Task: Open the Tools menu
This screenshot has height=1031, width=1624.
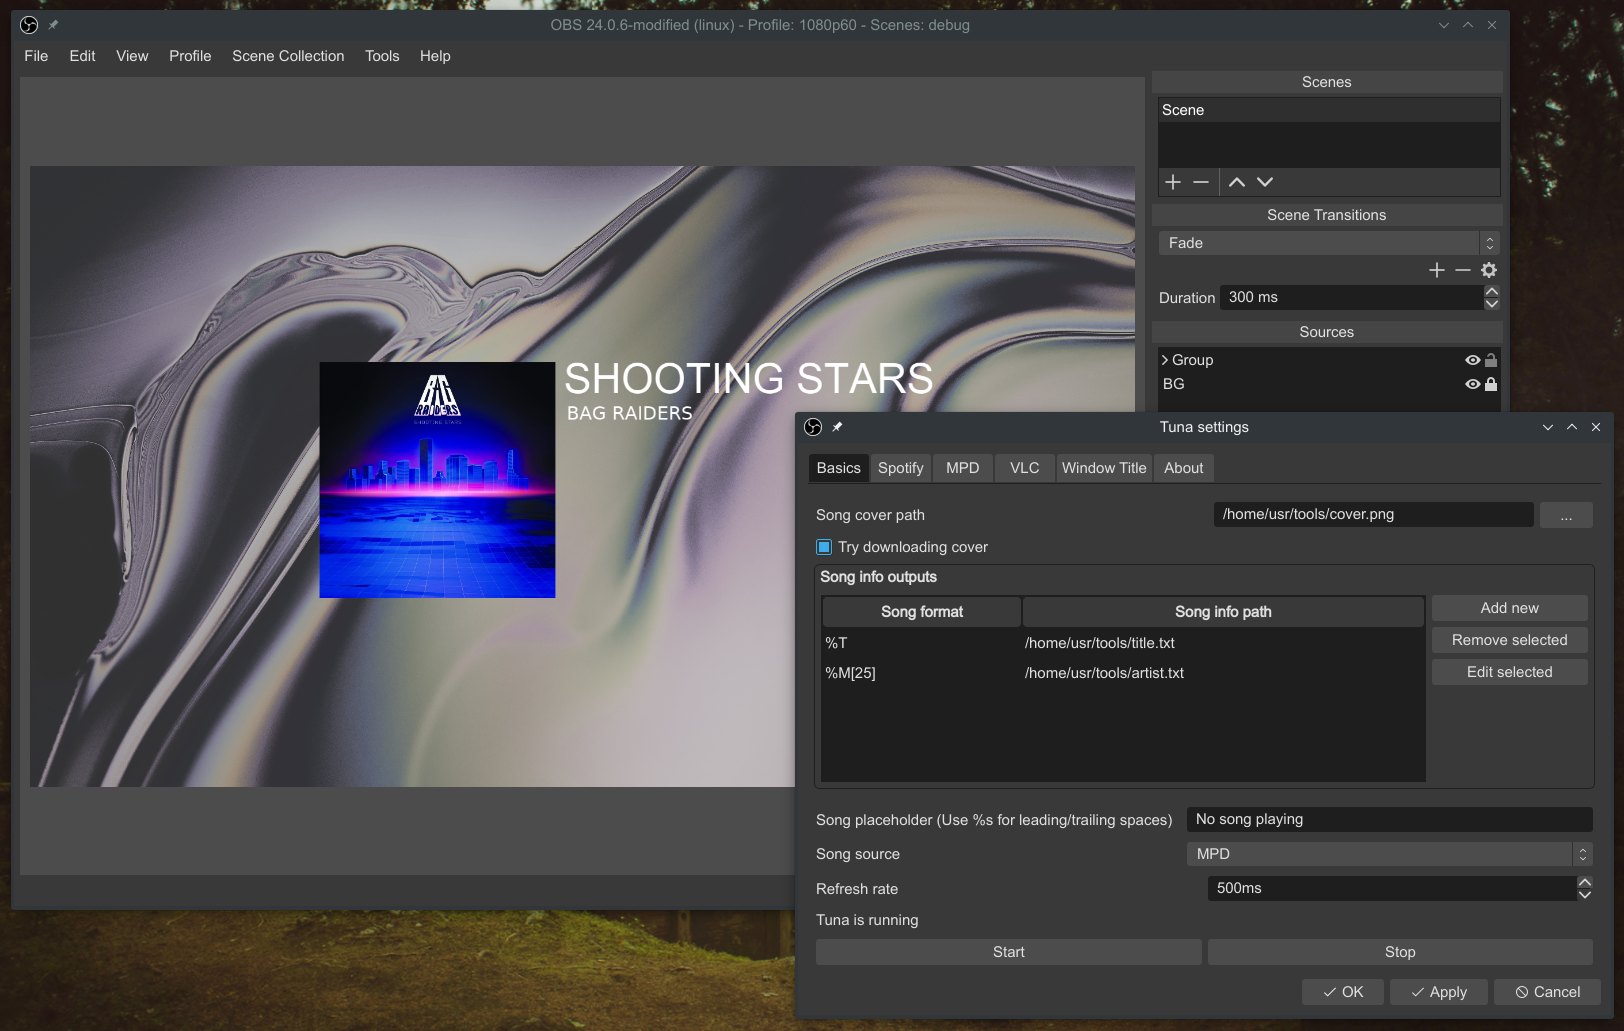Action: [382, 56]
